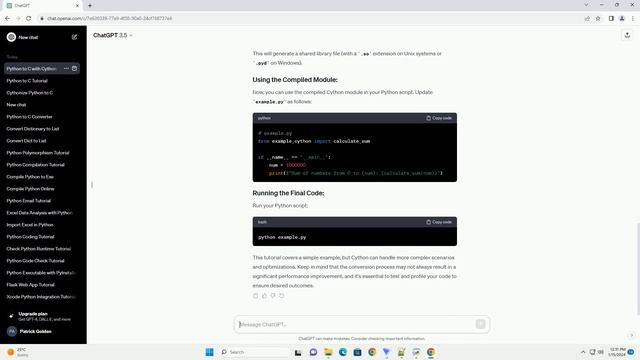Open Xcode Python Integration Tutorial chat

pyautogui.click(x=42, y=297)
